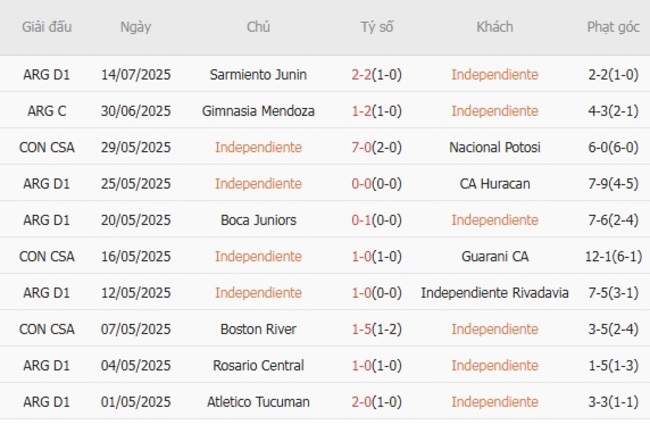
Task: Open the 1-5(1-2) score result
Action: coord(376,329)
